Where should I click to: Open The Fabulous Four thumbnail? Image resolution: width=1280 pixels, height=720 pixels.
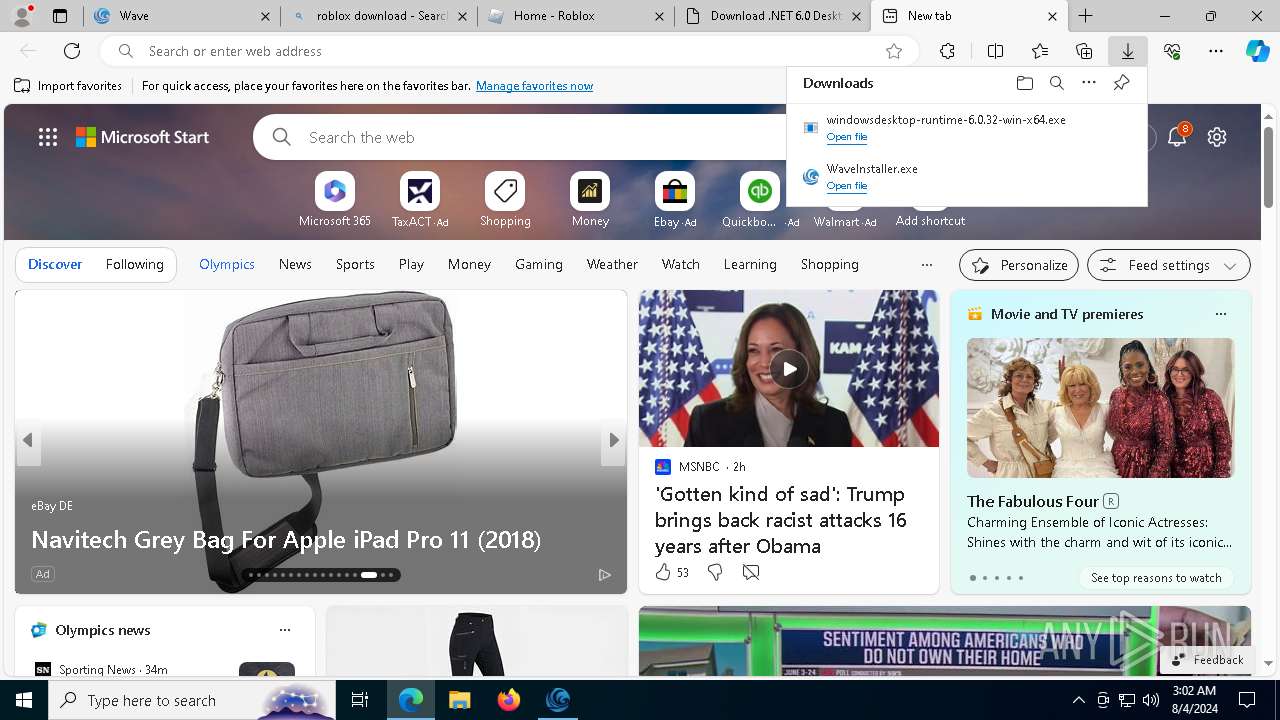(x=1100, y=408)
